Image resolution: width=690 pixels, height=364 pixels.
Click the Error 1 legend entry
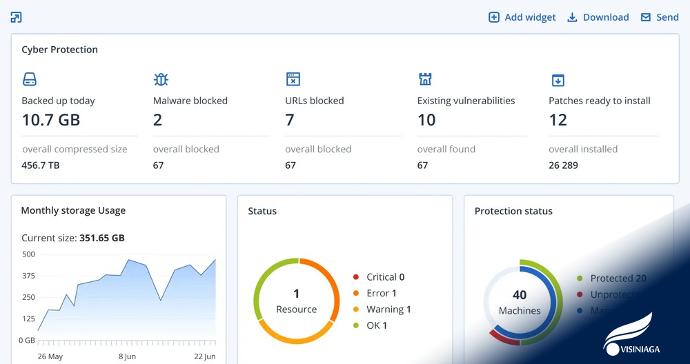(374, 294)
